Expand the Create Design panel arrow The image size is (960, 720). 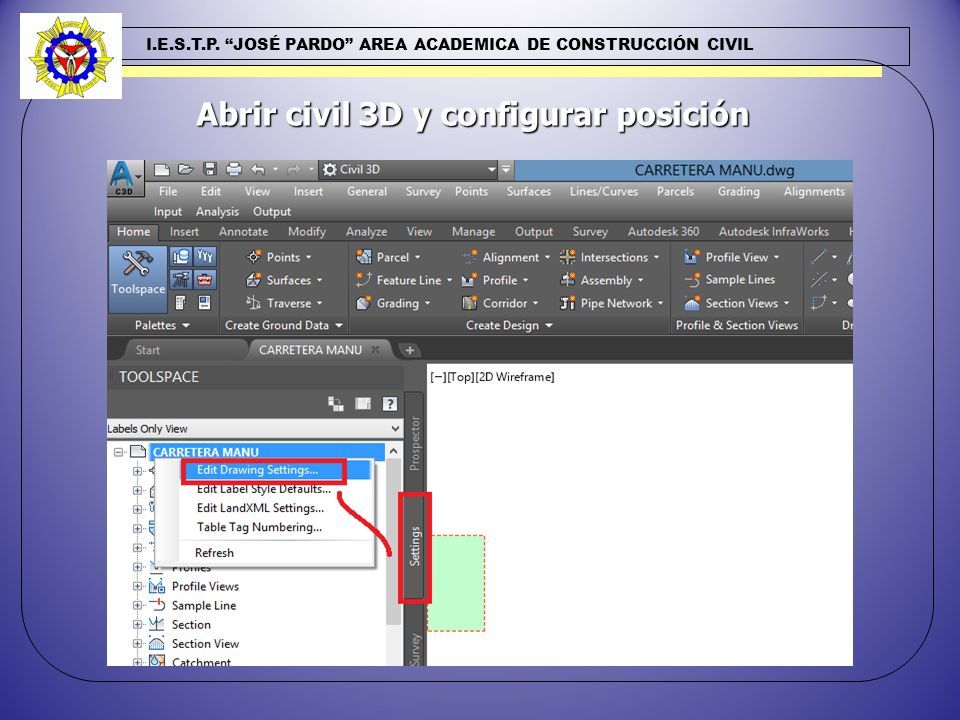[549, 326]
